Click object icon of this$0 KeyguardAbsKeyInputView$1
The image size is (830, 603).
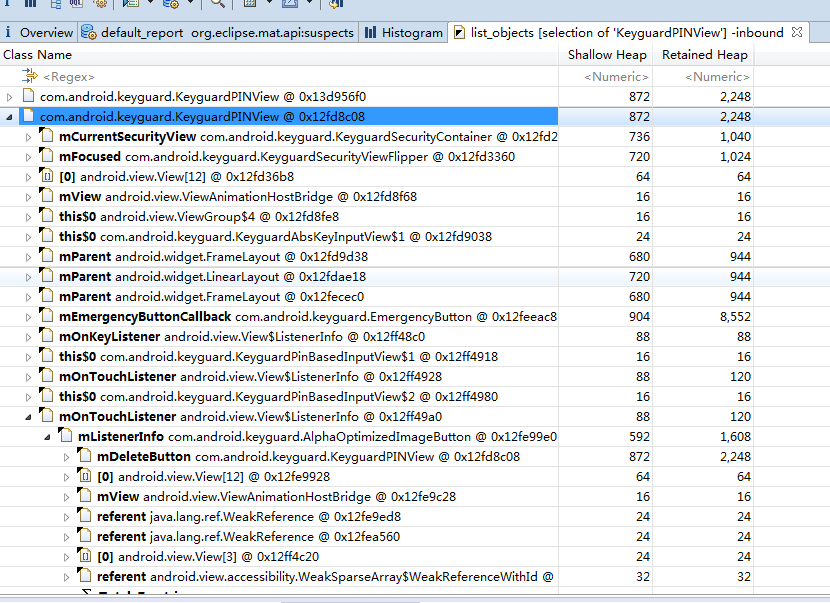tap(47, 236)
